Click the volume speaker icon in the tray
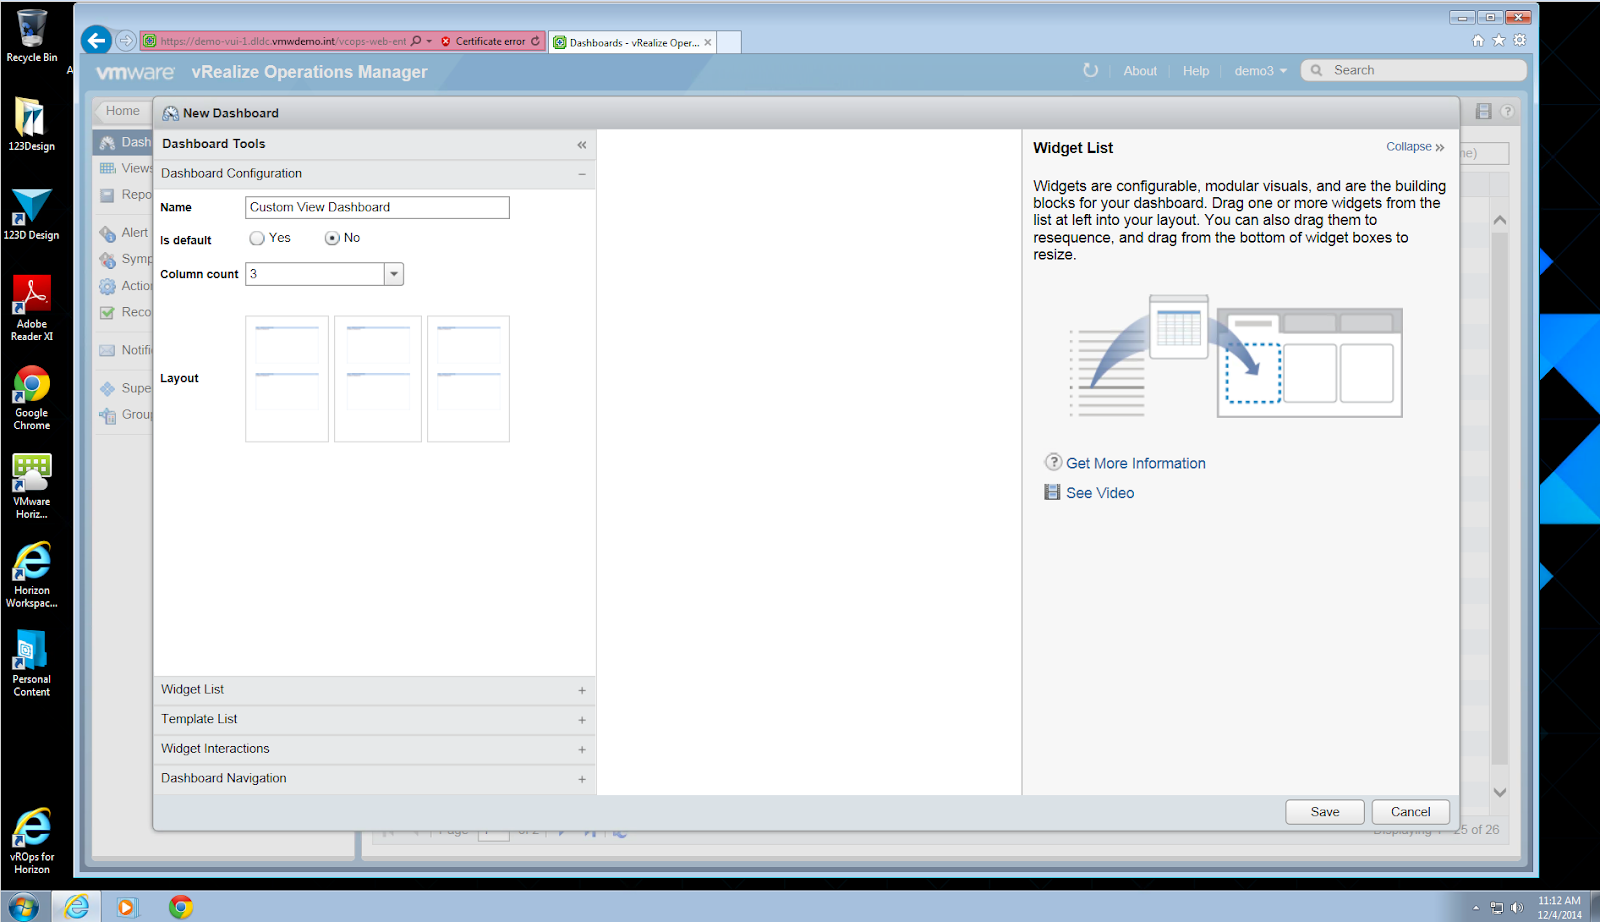The height and width of the screenshot is (922, 1600). (1517, 908)
